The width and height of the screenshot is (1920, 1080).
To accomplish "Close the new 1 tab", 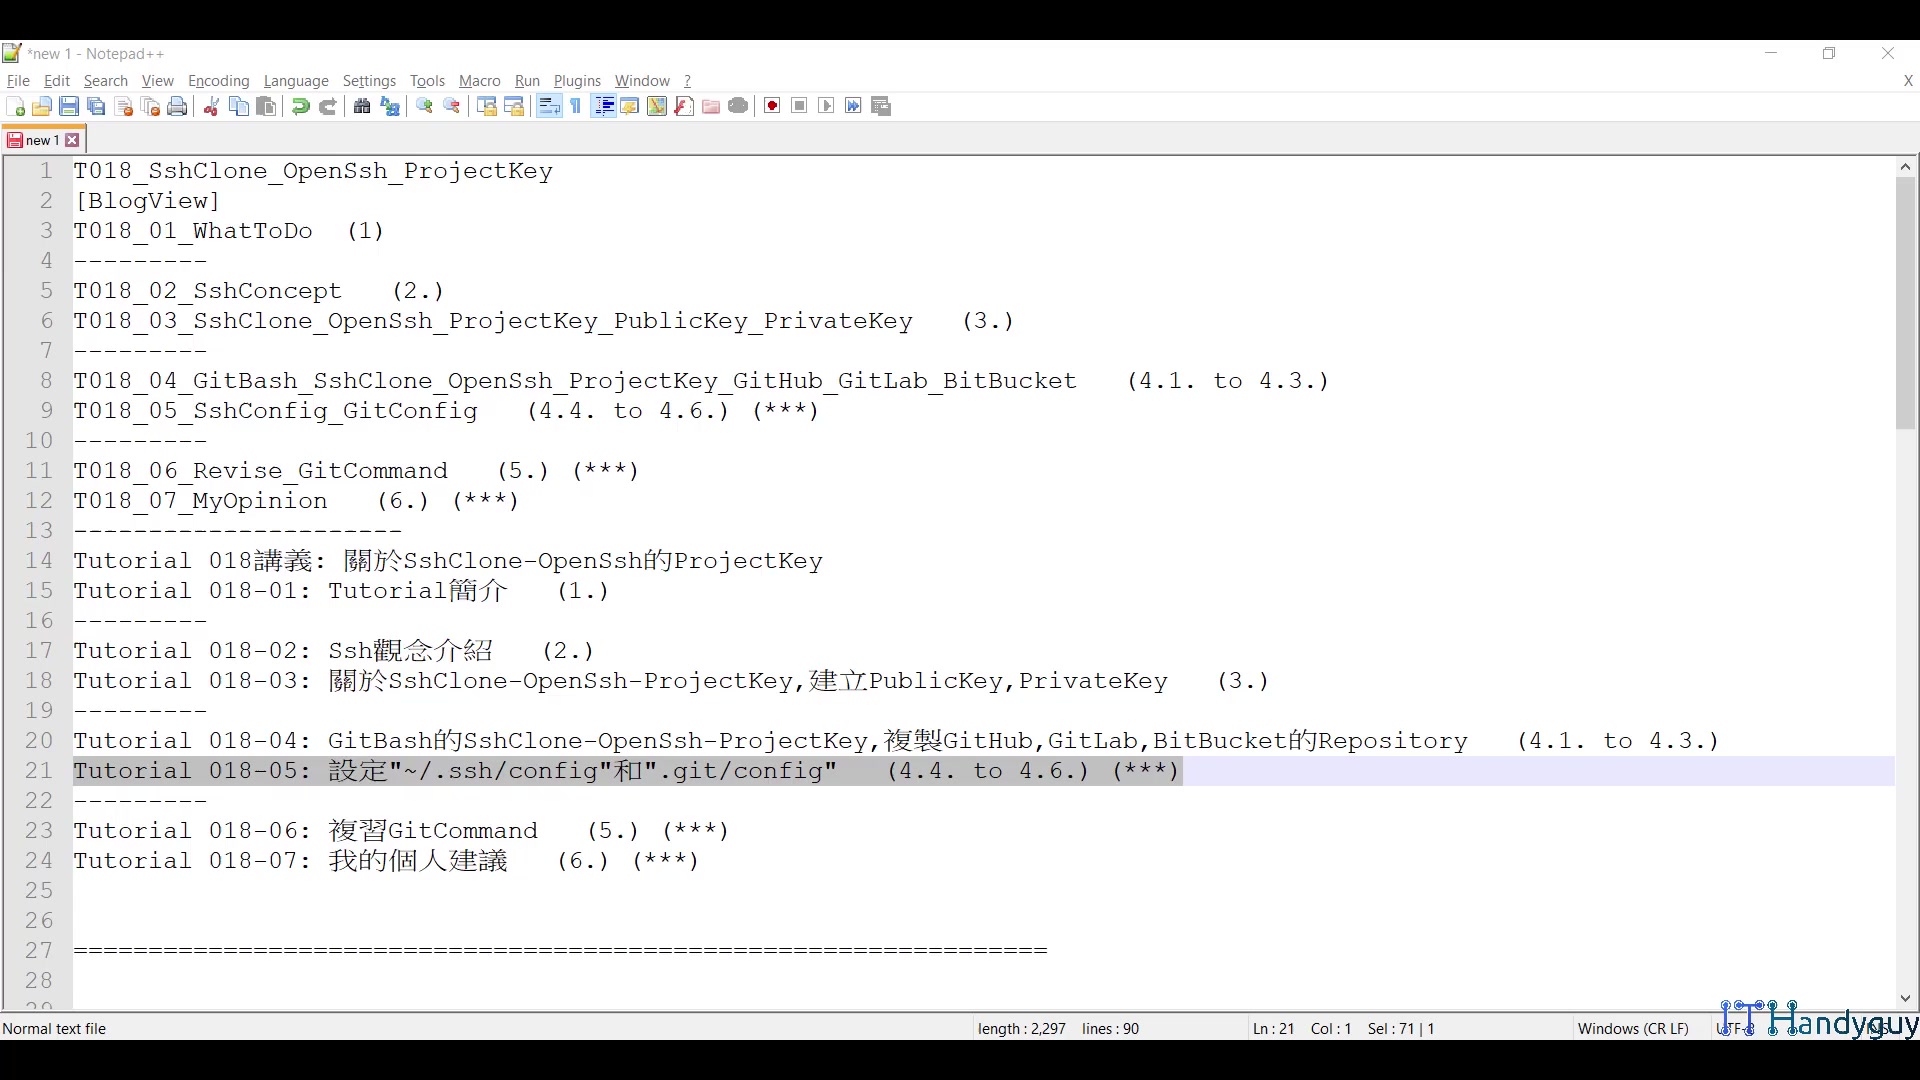I will click(73, 140).
